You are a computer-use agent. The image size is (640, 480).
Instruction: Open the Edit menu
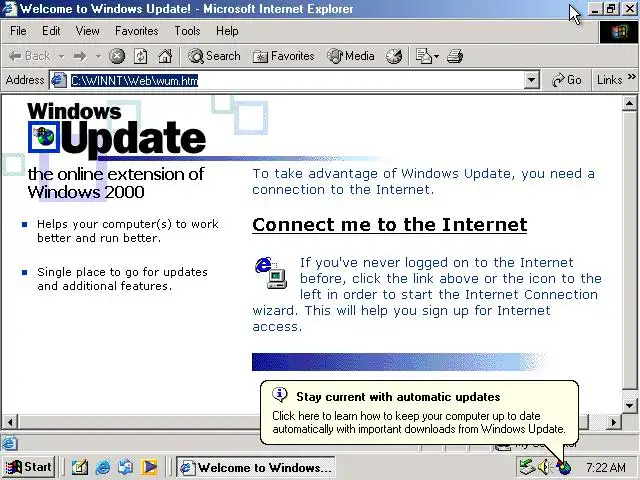[x=51, y=31]
